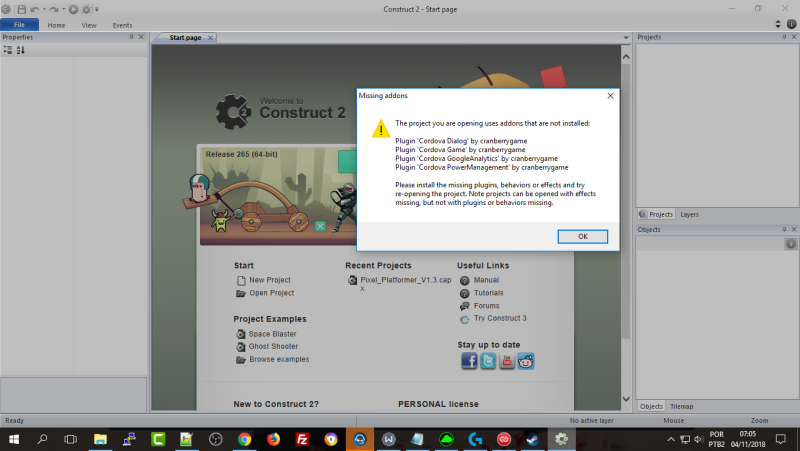Switch to the Home ribbon tab
The height and width of the screenshot is (451, 800).
point(56,25)
